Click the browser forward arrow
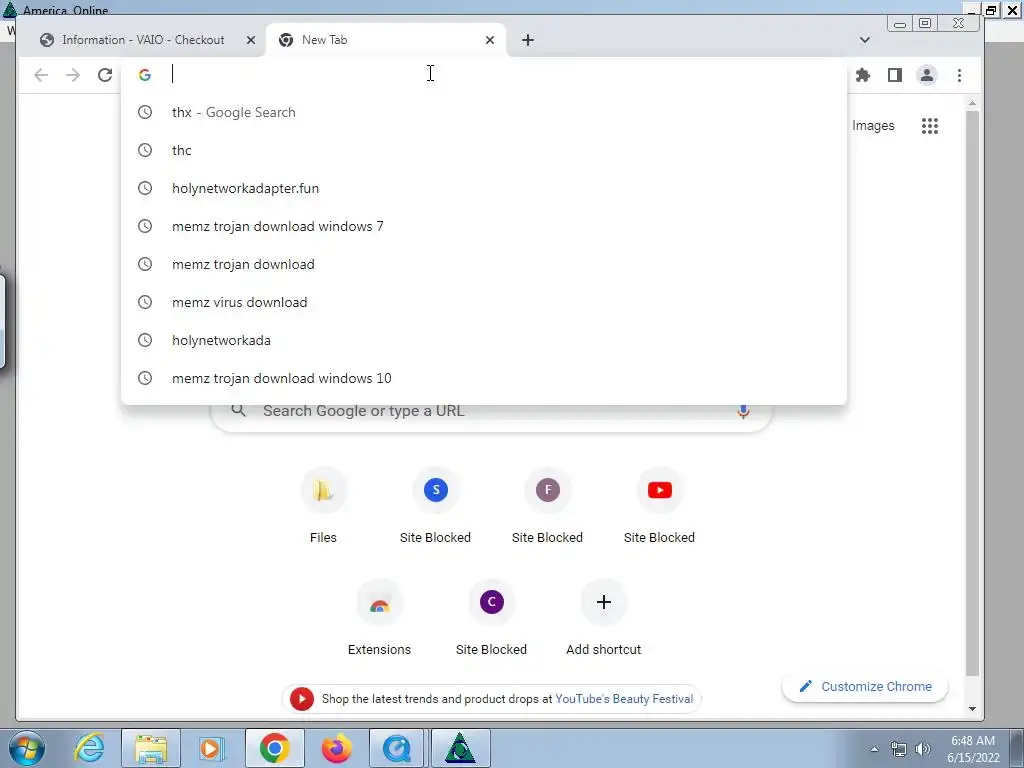The height and width of the screenshot is (768, 1024). click(x=72, y=75)
